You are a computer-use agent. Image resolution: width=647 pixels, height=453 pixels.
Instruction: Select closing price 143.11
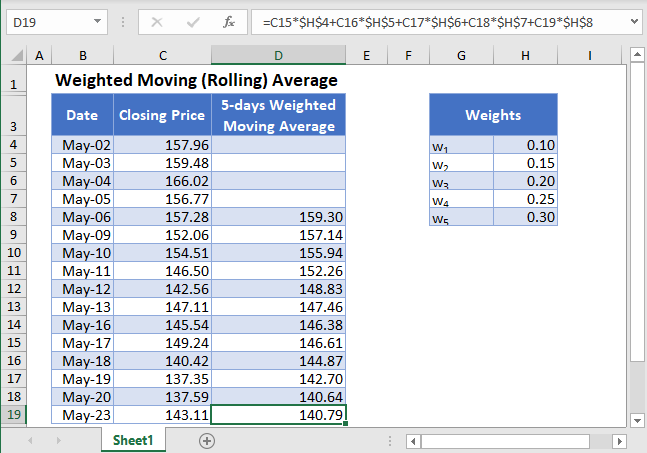pyautogui.click(x=162, y=414)
